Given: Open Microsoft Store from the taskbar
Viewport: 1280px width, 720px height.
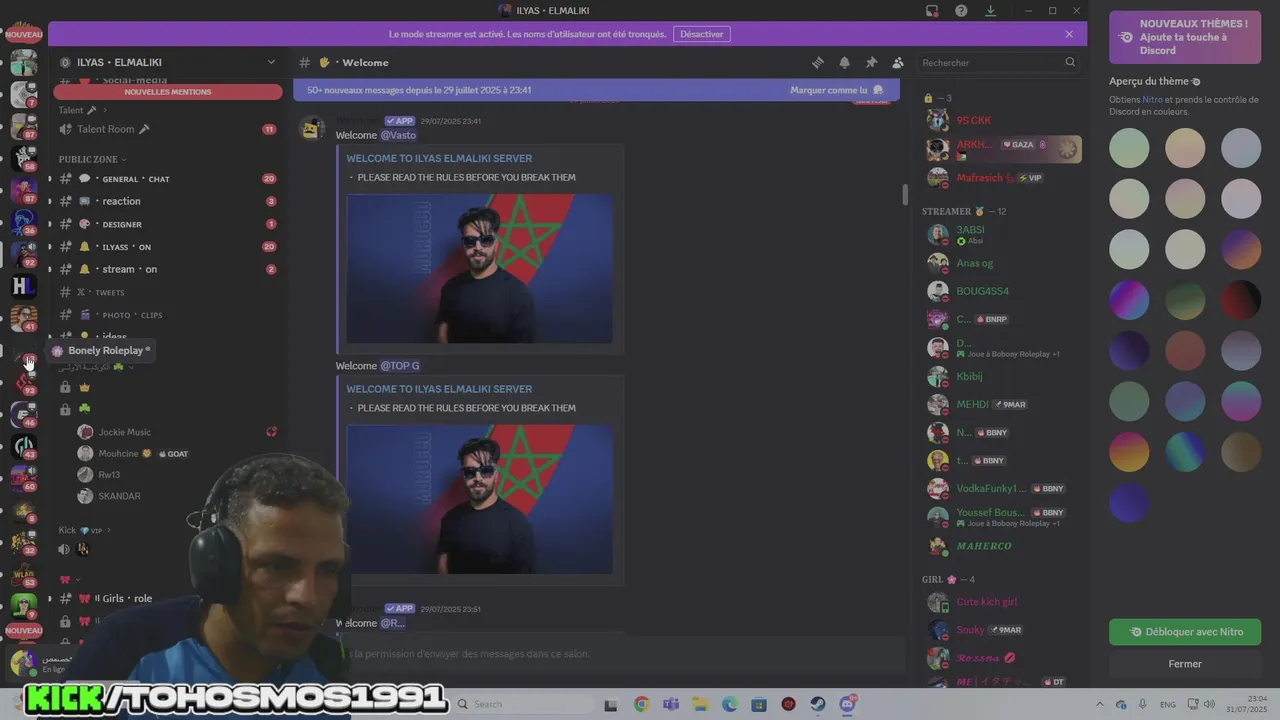Looking at the screenshot, I should point(759,704).
